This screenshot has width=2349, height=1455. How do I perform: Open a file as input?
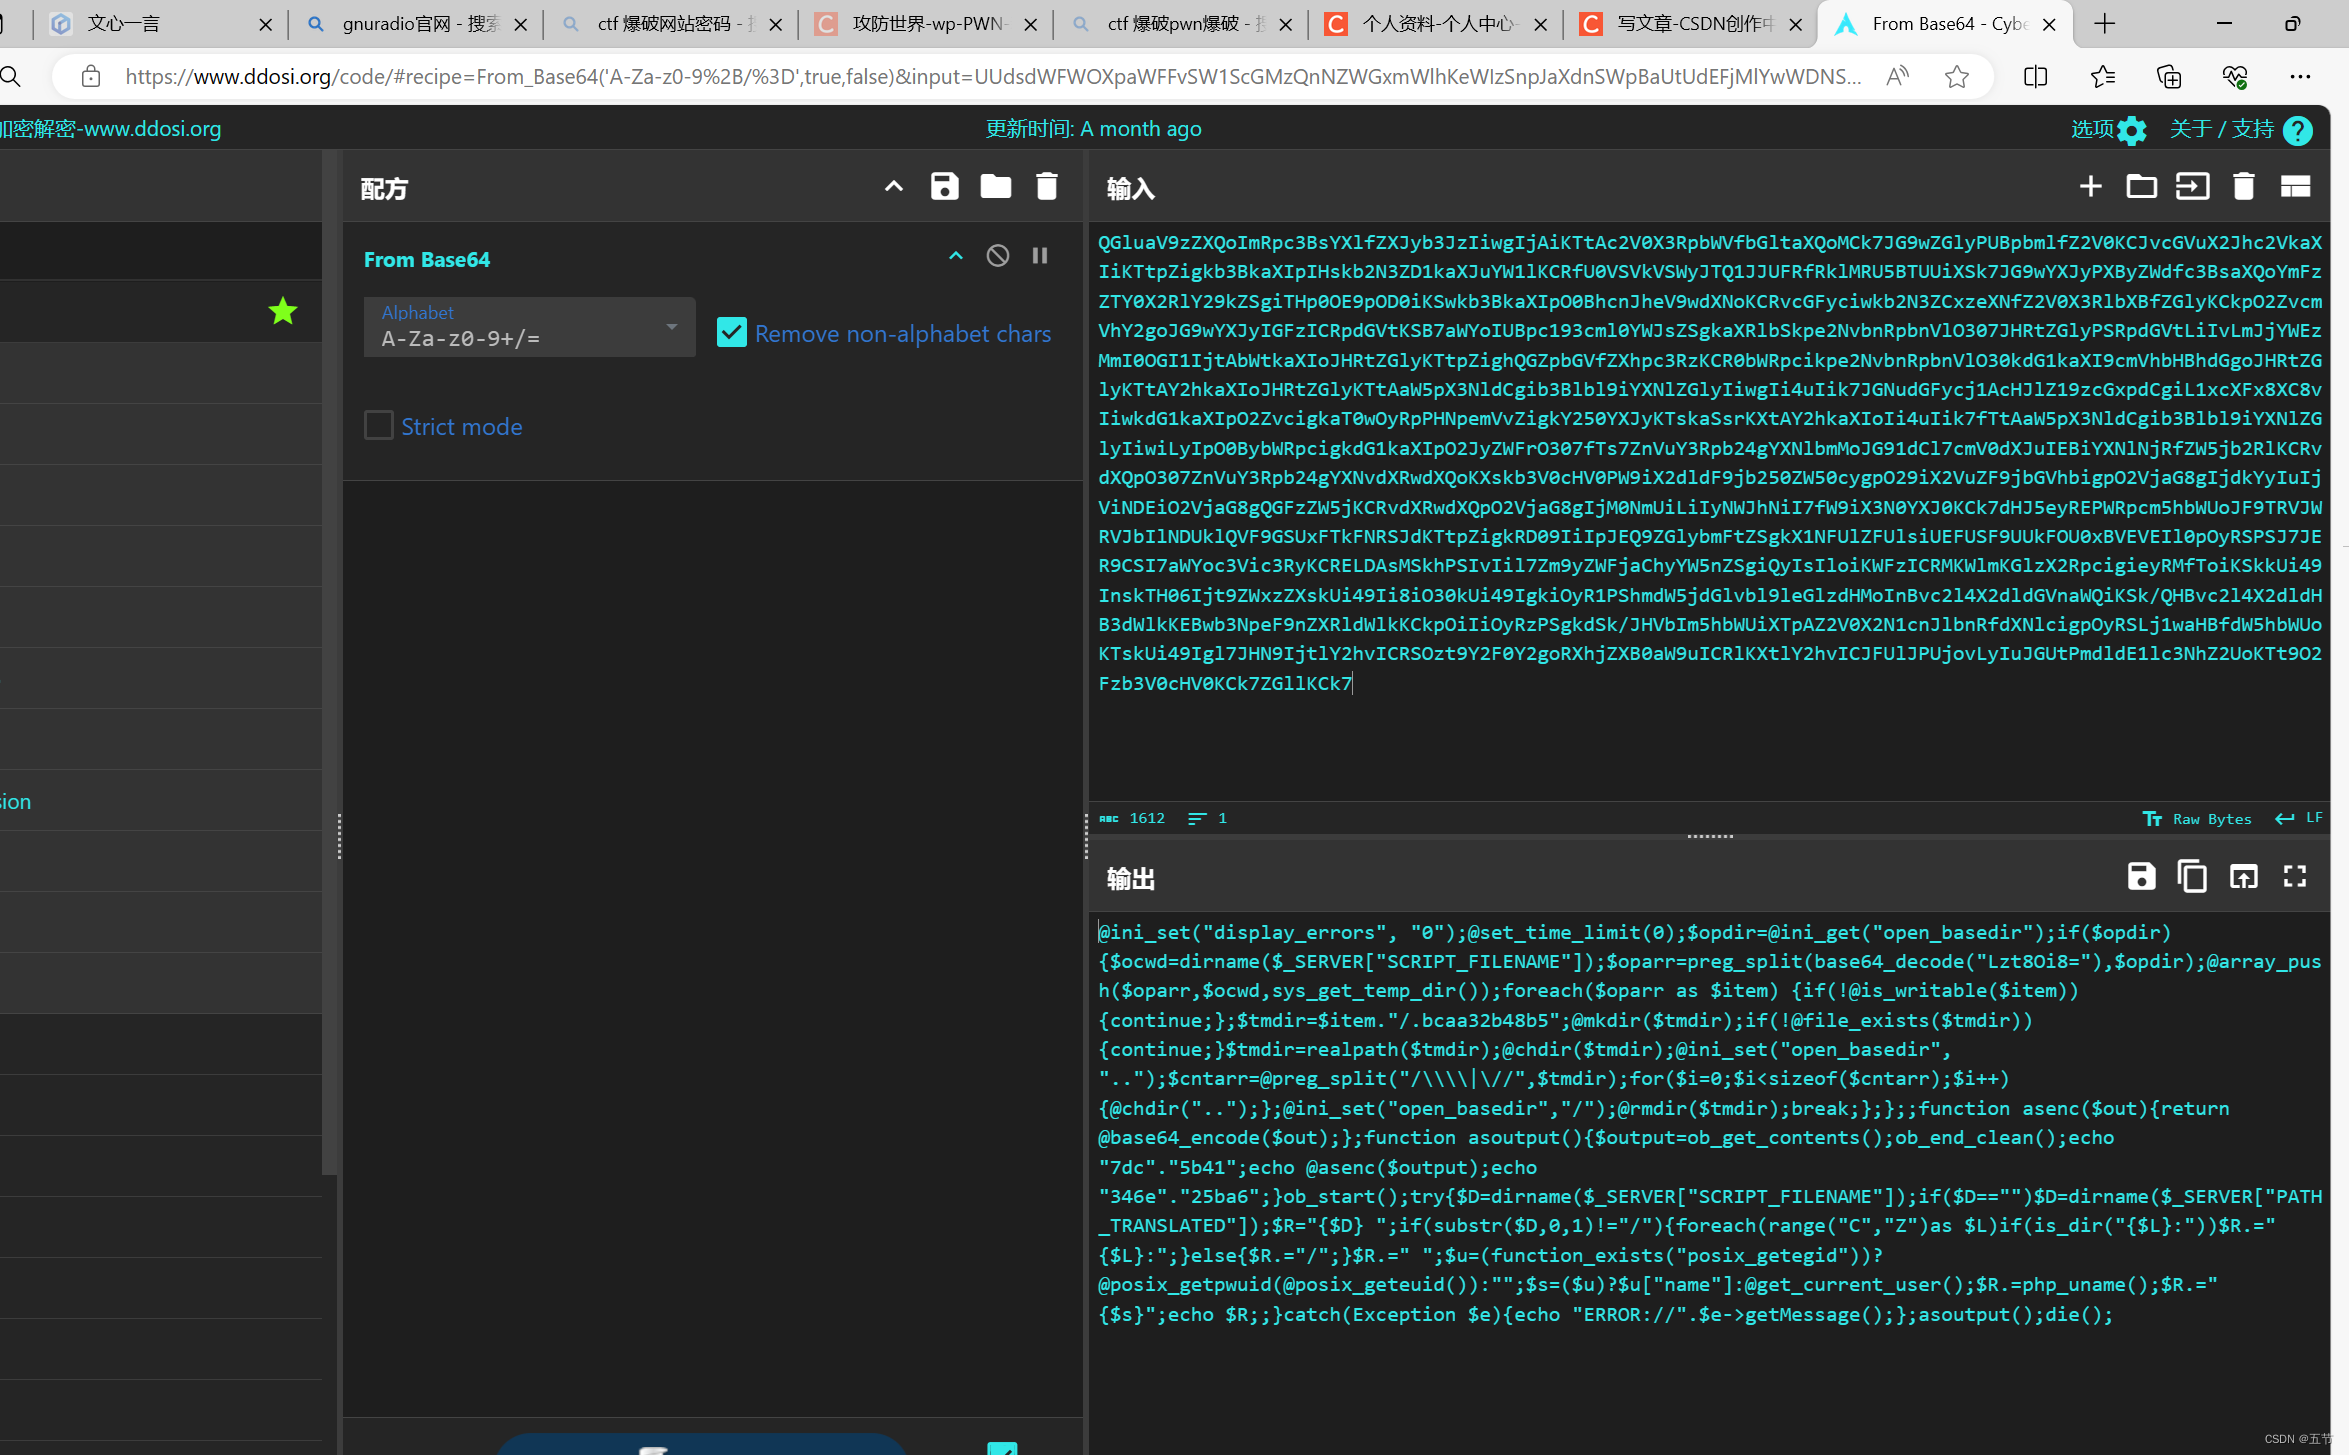(x=2141, y=186)
